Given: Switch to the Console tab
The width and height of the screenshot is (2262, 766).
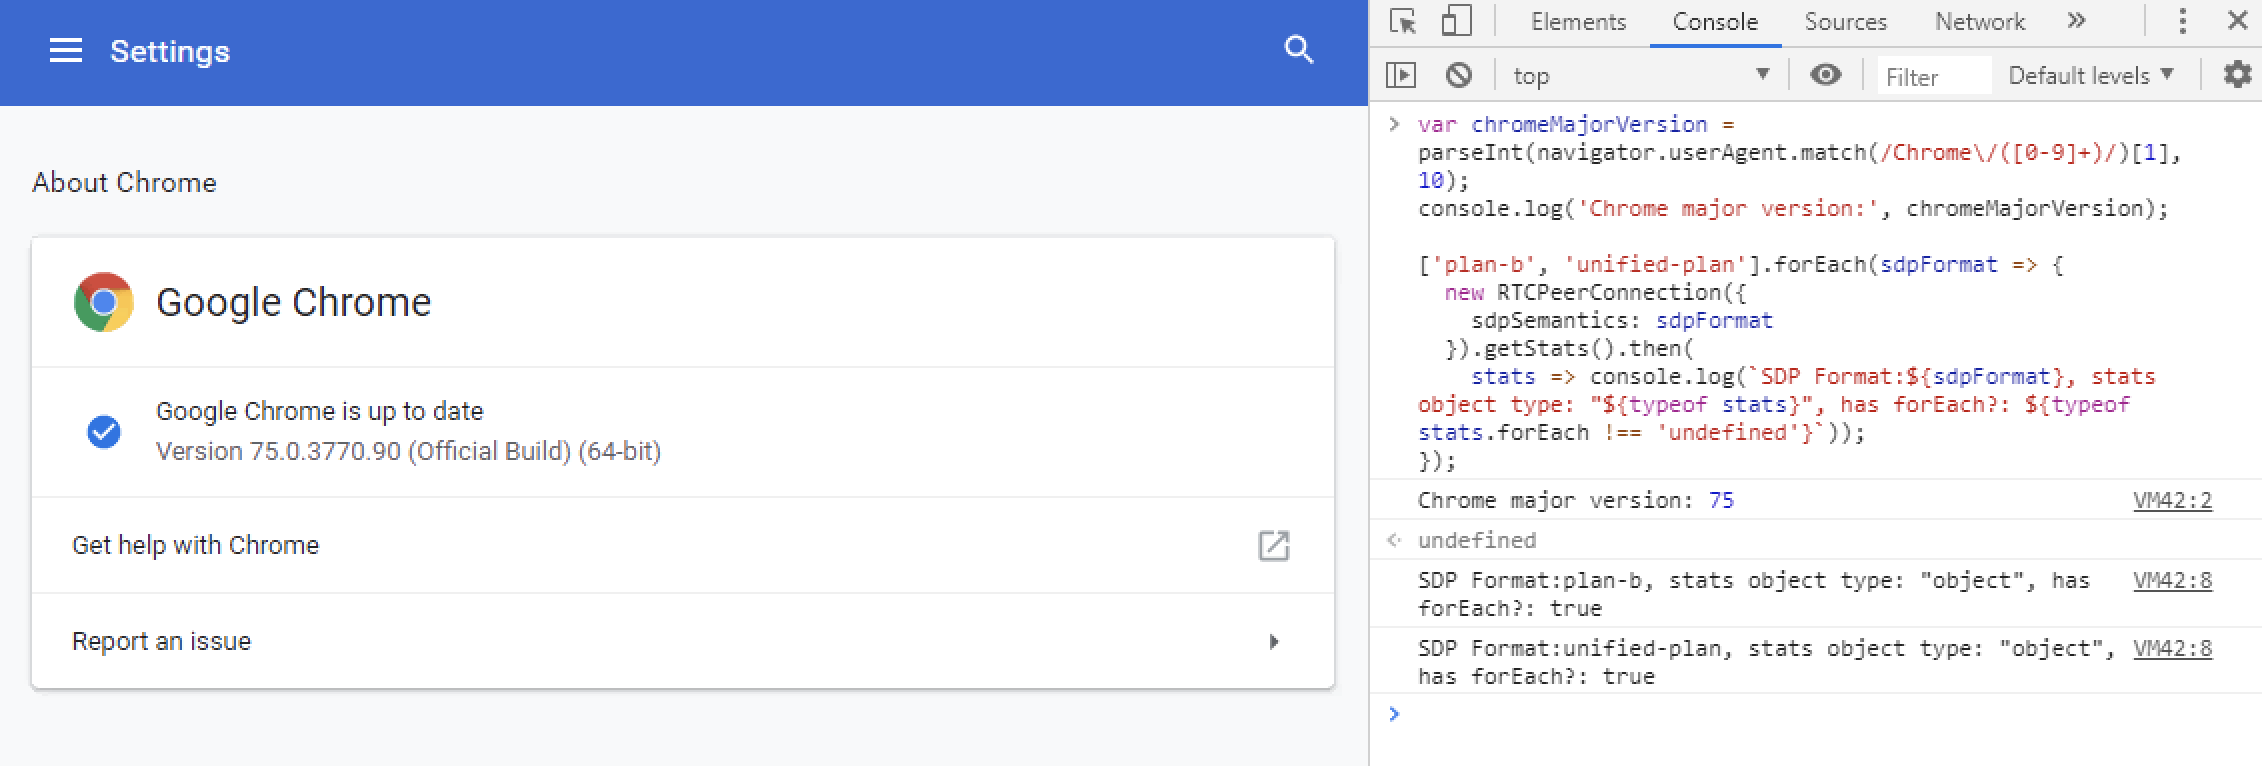Looking at the screenshot, I should [x=1715, y=22].
